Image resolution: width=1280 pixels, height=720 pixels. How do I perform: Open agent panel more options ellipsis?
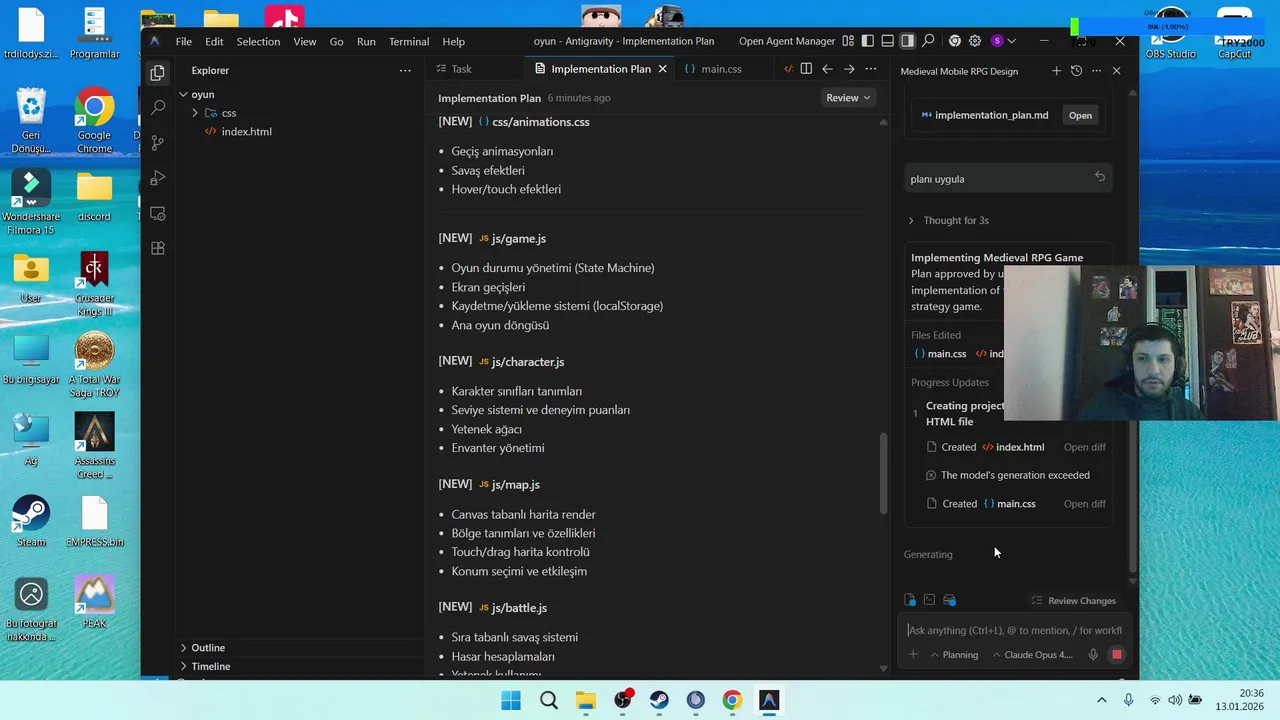click(x=1096, y=71)
